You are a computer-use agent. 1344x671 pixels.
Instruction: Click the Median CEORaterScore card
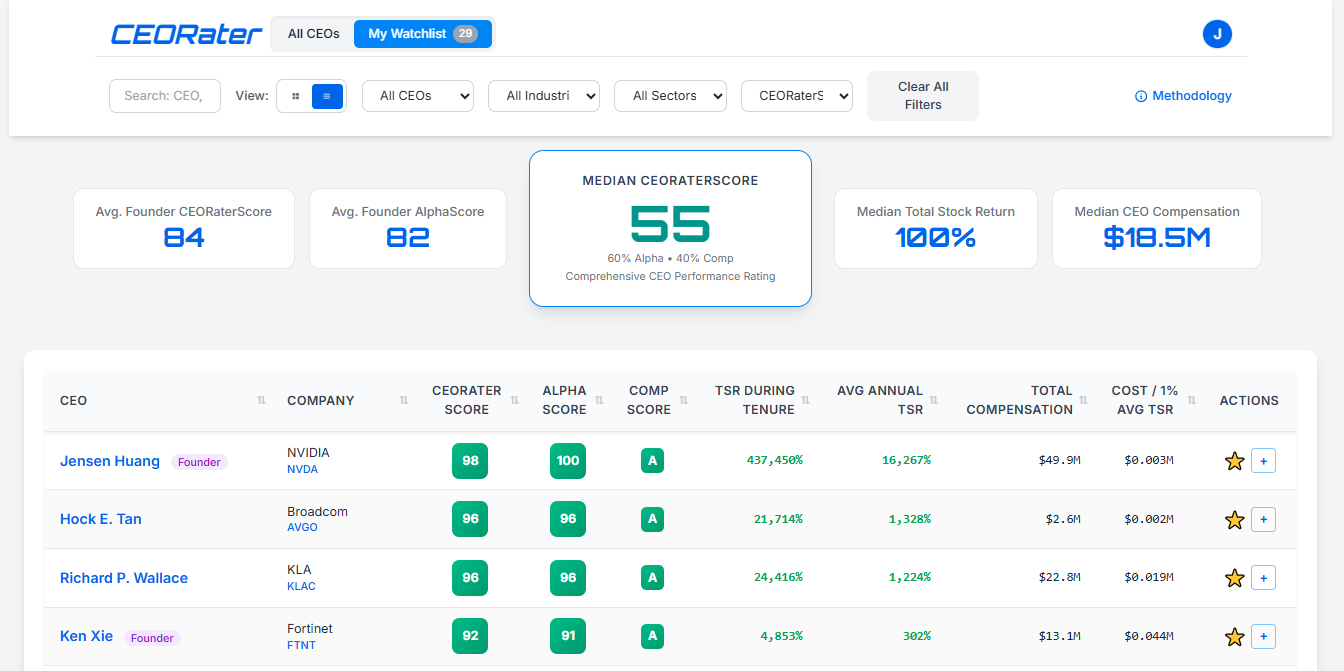670,228
